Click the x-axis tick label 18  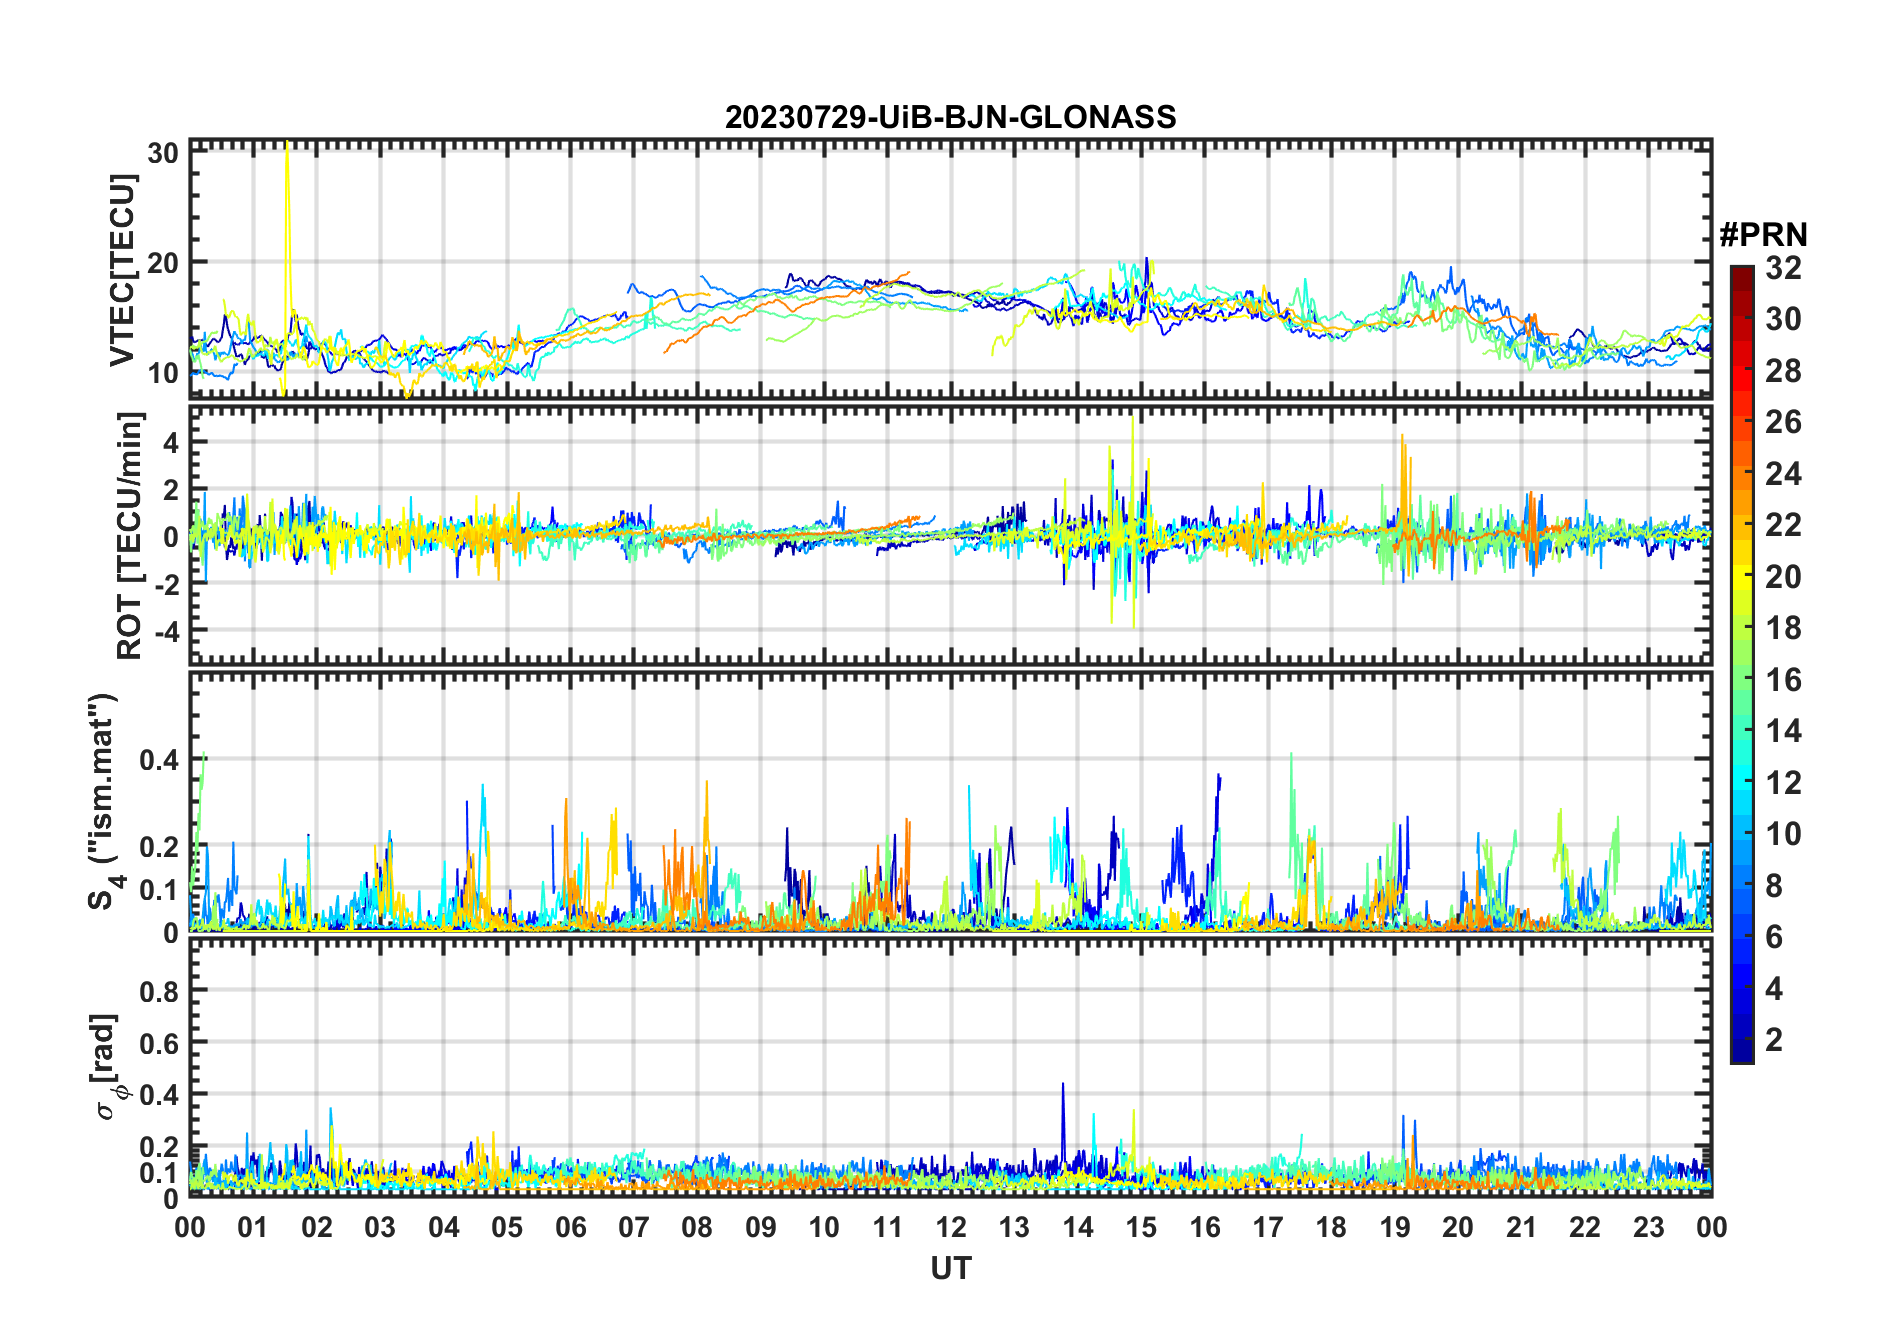(1331, 1227)
